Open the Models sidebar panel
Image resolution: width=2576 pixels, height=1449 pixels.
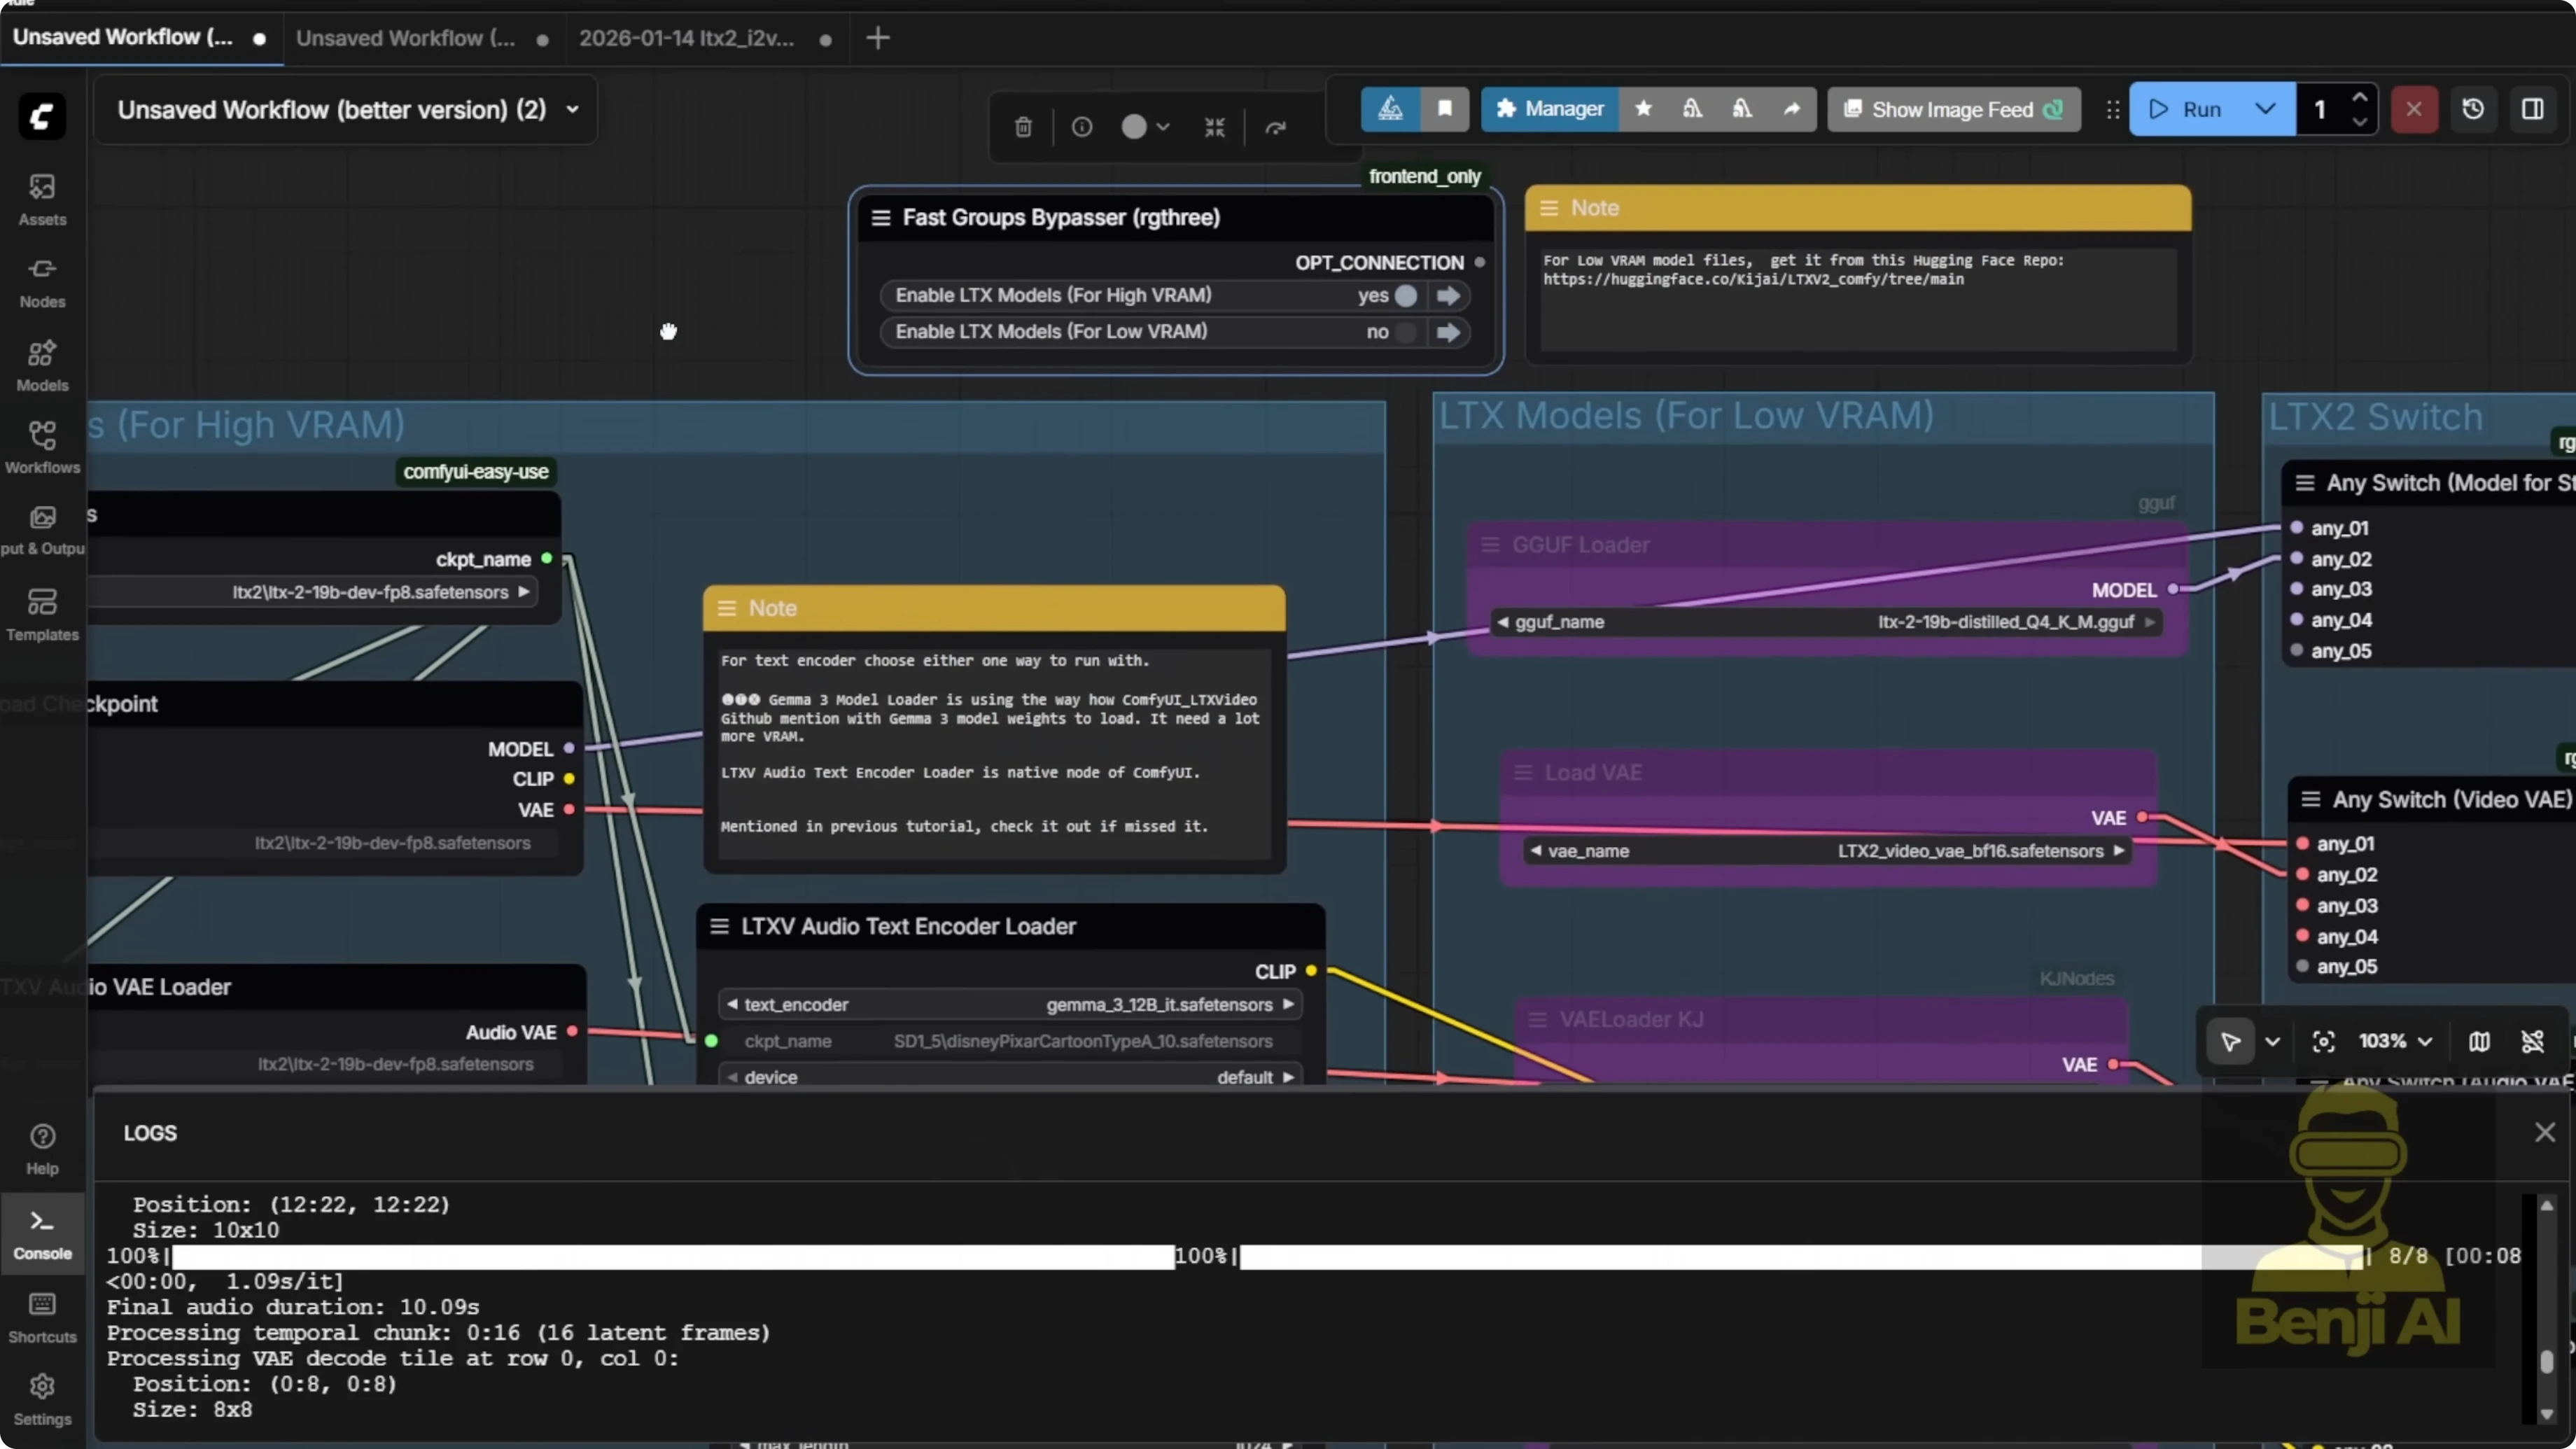point(42,365)
